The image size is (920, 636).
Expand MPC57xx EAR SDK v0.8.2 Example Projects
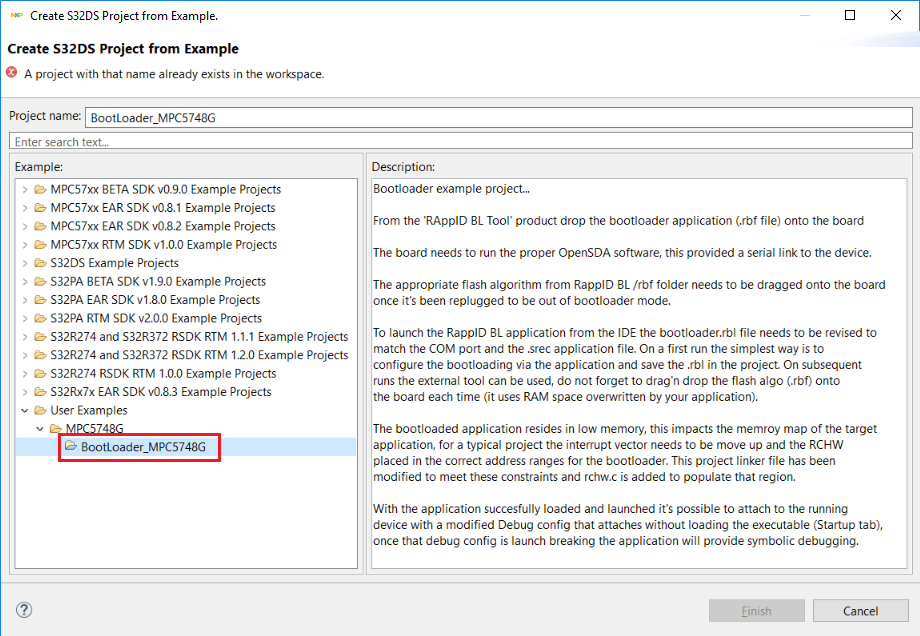(25, 226)
